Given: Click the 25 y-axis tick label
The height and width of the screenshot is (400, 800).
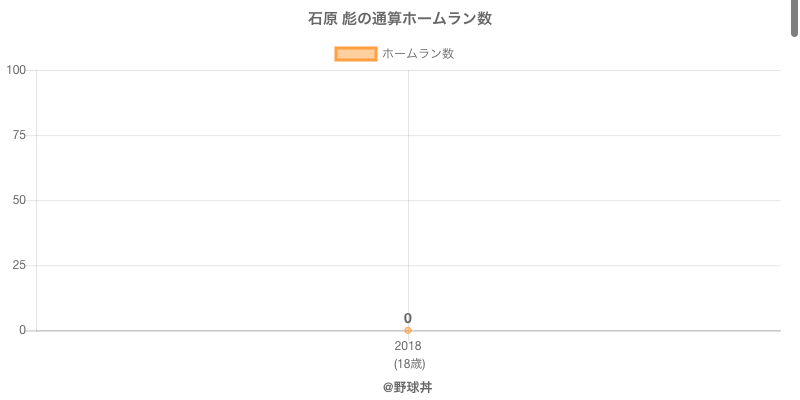Looking at the screenshot, I should (x=19, y=265).
